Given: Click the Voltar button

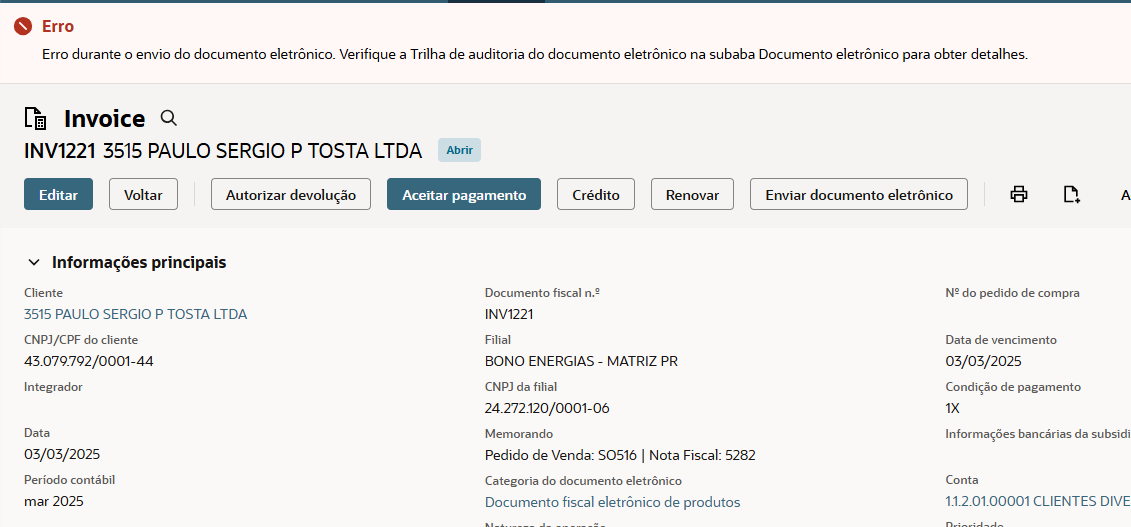Looking at the screenshot, I should (143, 195).
